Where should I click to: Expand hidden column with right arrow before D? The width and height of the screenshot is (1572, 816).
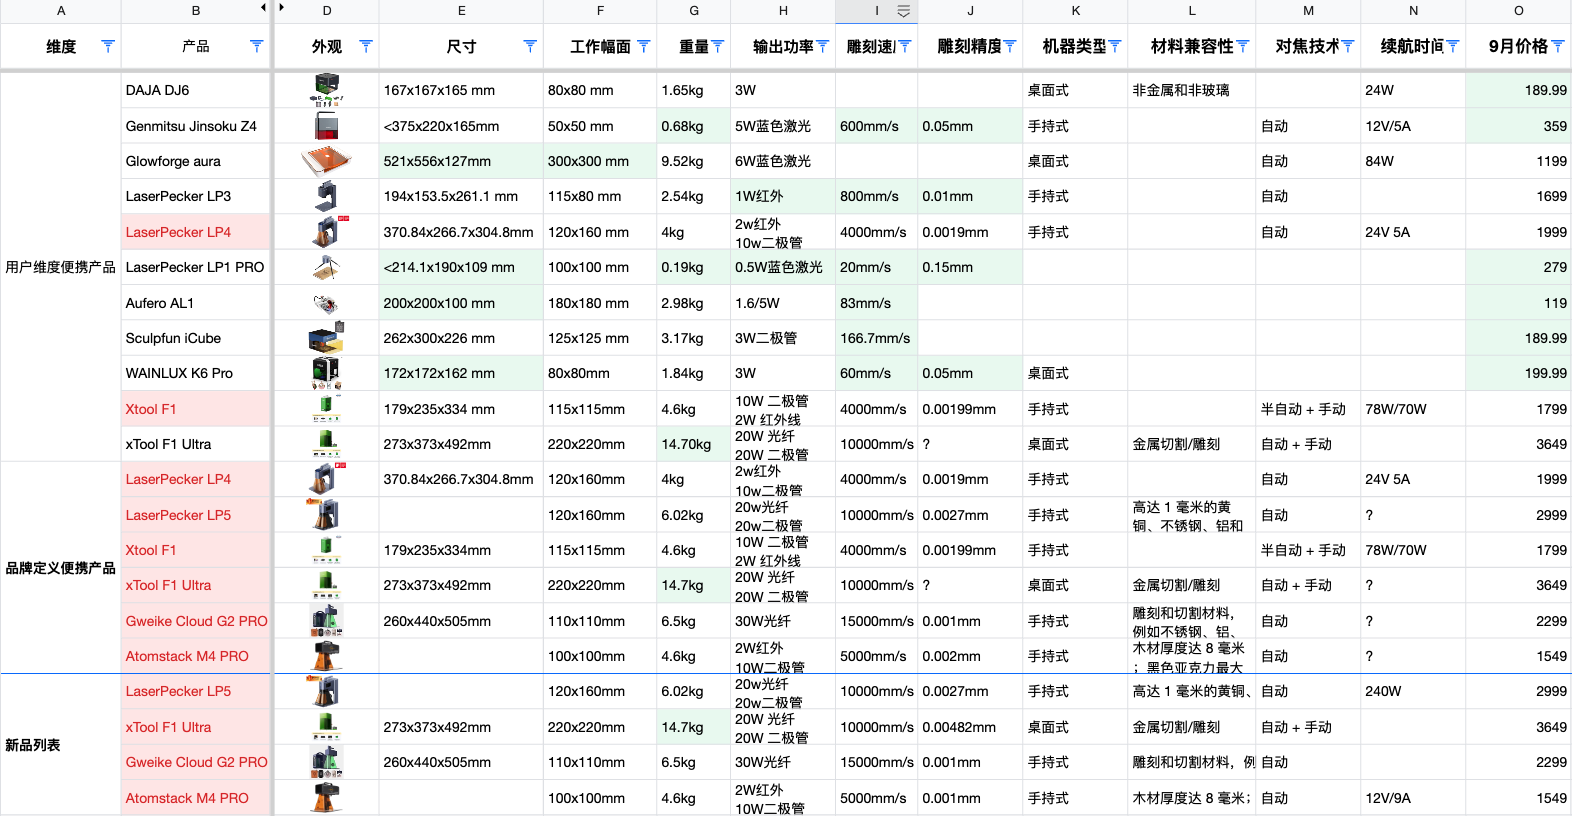(281, 8)
